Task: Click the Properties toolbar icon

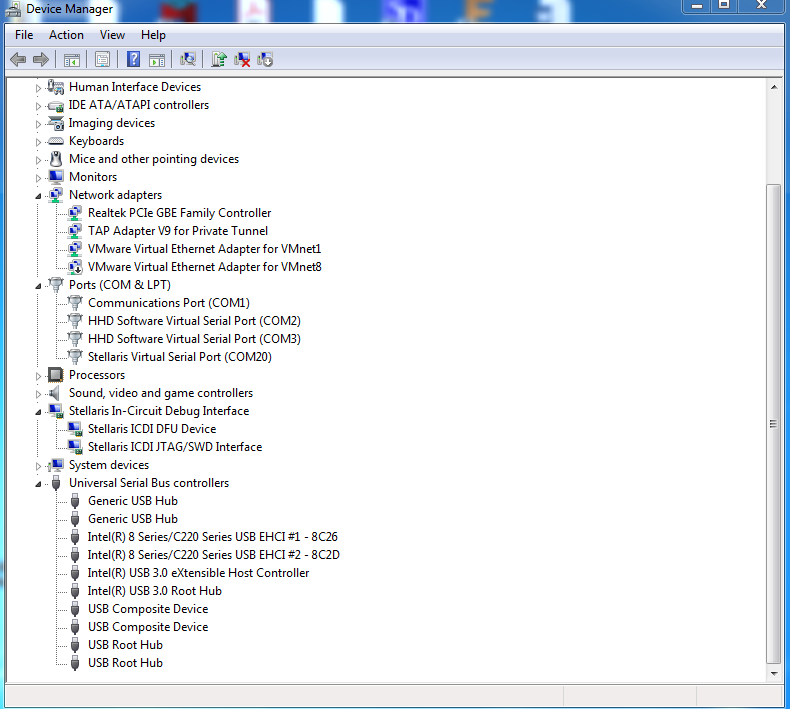Action: point(102,59)
